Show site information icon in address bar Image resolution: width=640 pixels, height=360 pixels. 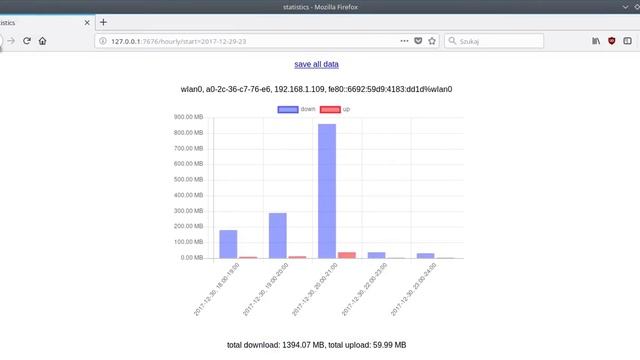[x=103, y=41]
